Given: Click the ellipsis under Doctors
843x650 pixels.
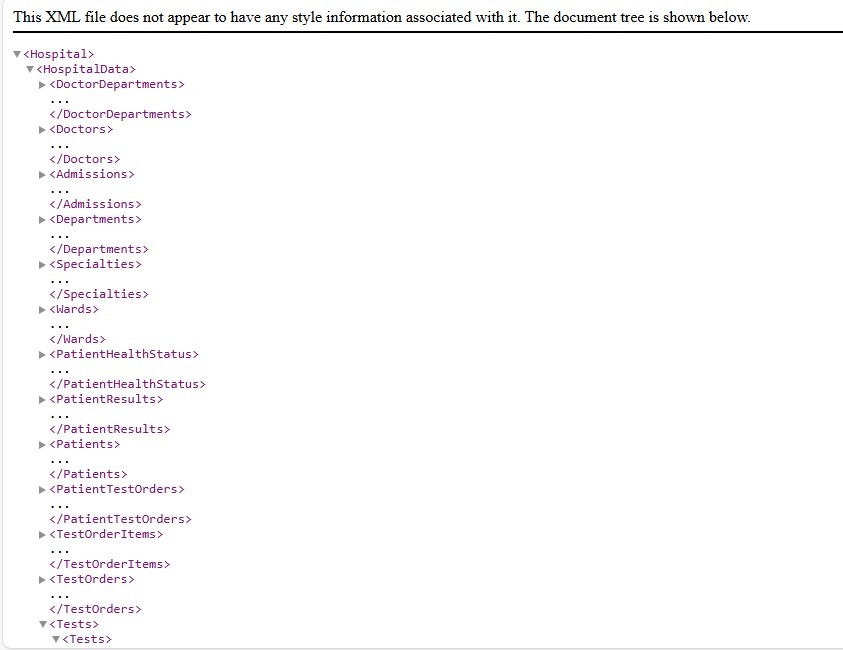Looking at the screenshot, I should click(59, 146).
